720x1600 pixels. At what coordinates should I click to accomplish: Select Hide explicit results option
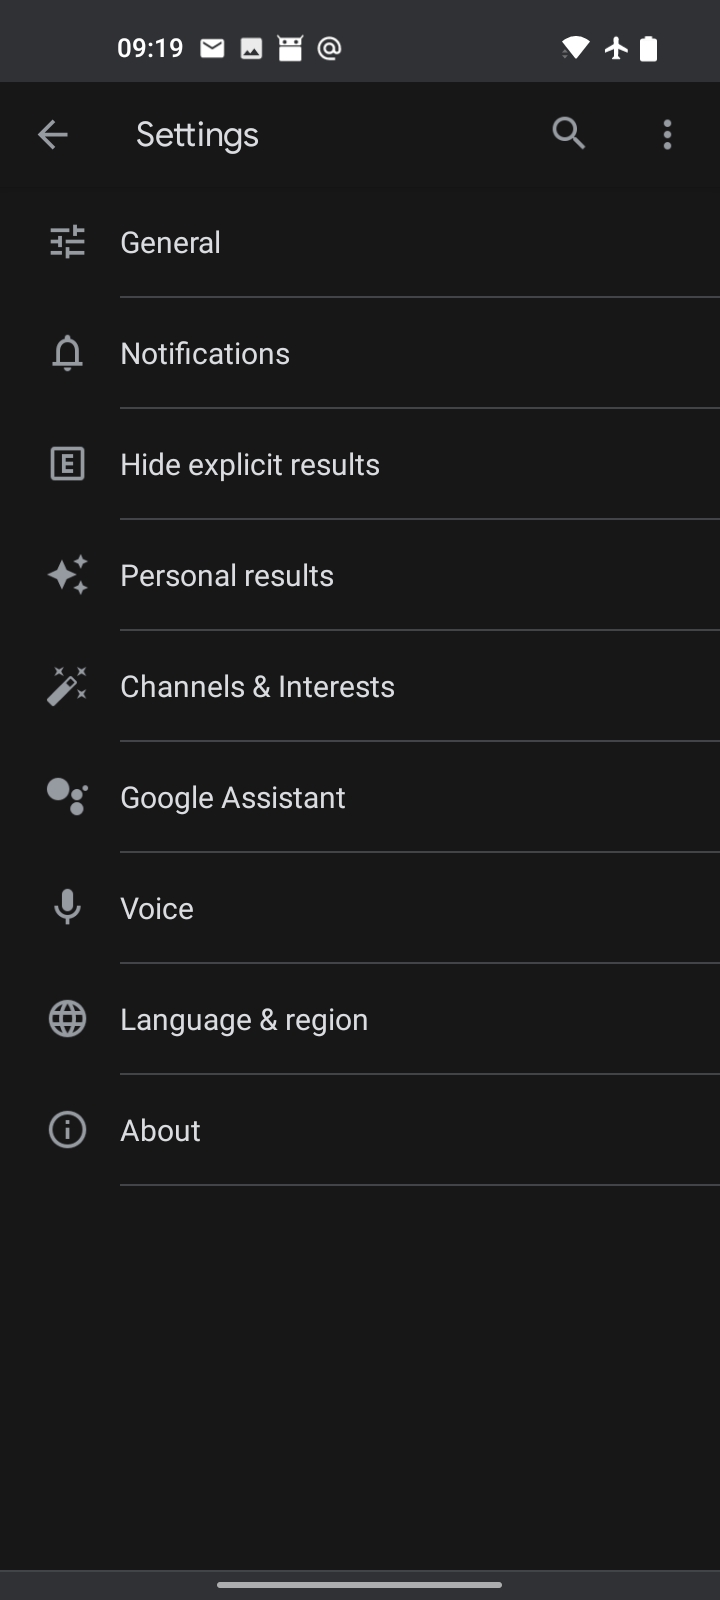250,464
